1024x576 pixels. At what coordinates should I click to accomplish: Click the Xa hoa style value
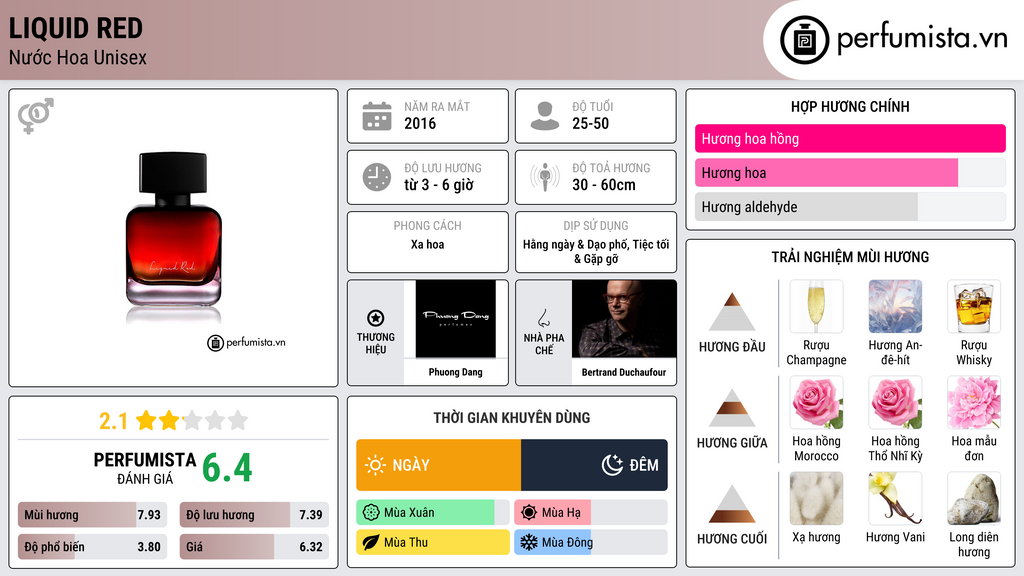click(428, 244)
